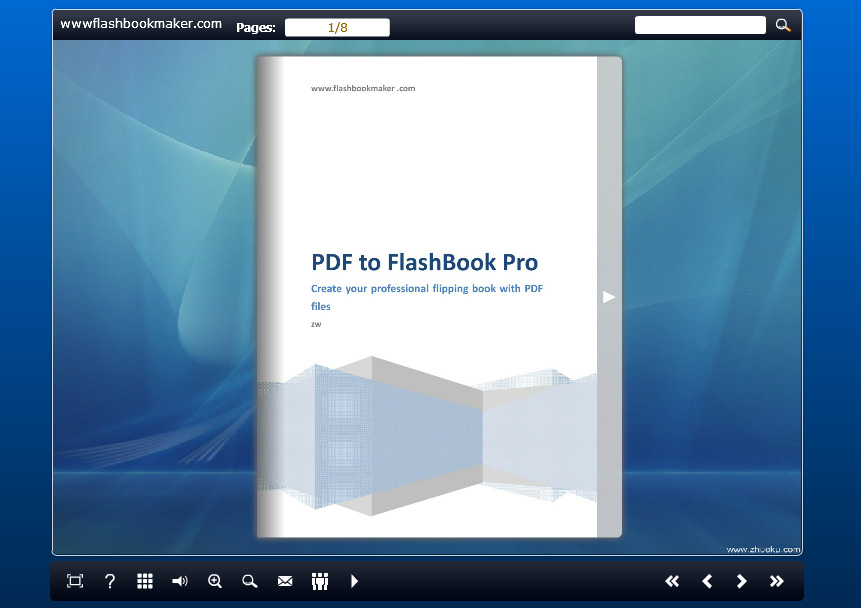This screenshot has width=861, height=608.
Task: Toggle fullscreen mode icon
Action: pyautogui.click(x=75, y=581)
